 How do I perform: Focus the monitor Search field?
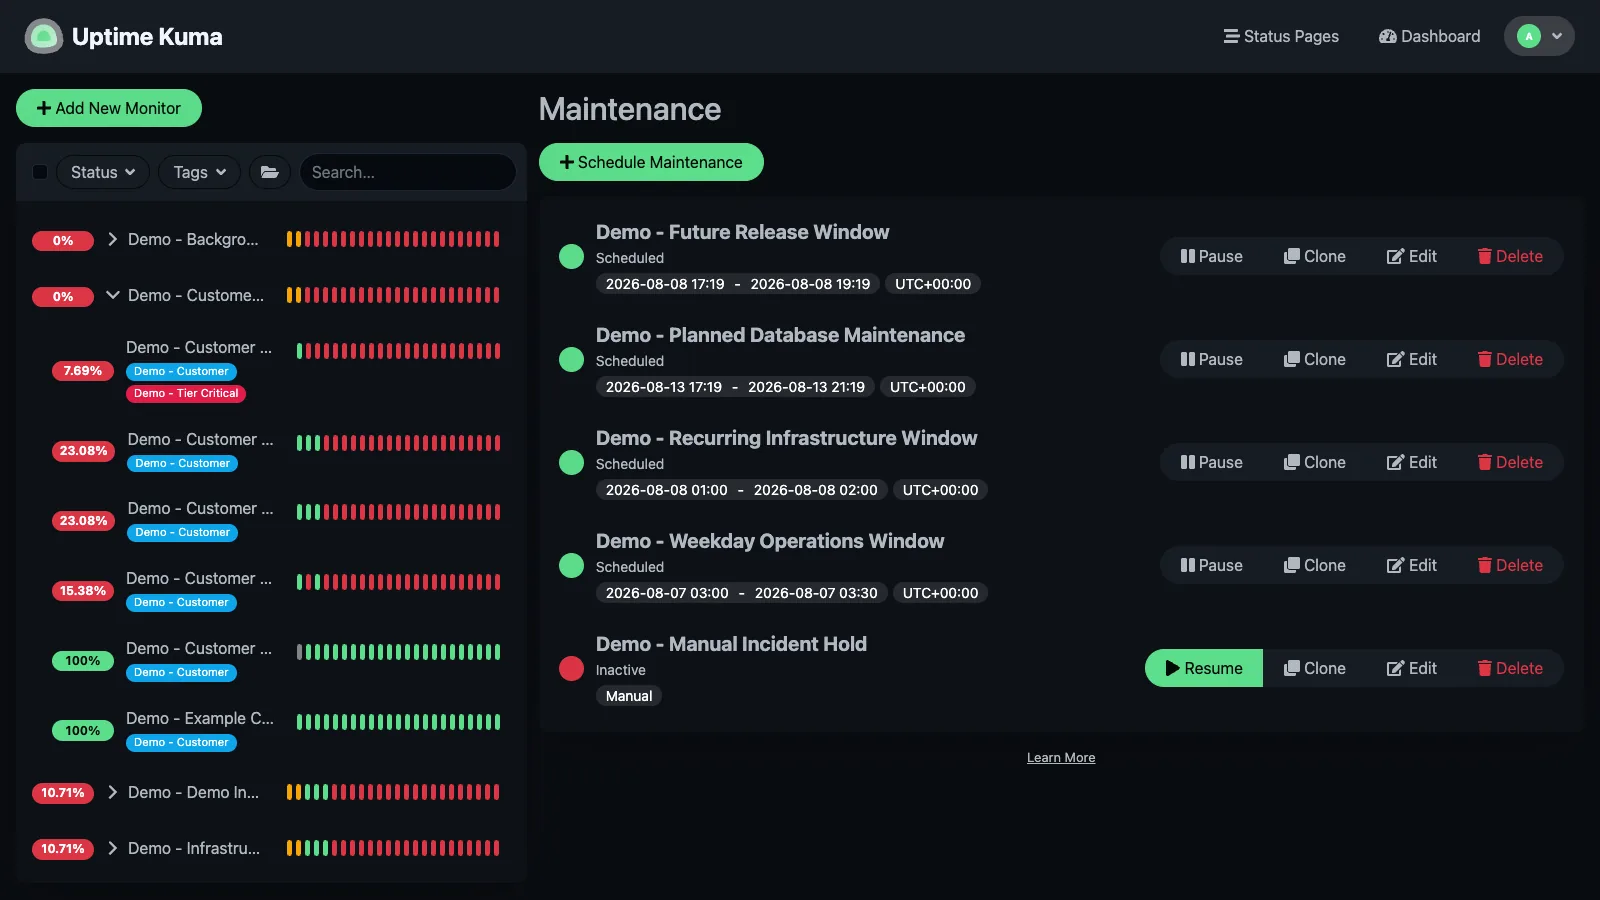[408, 172]
